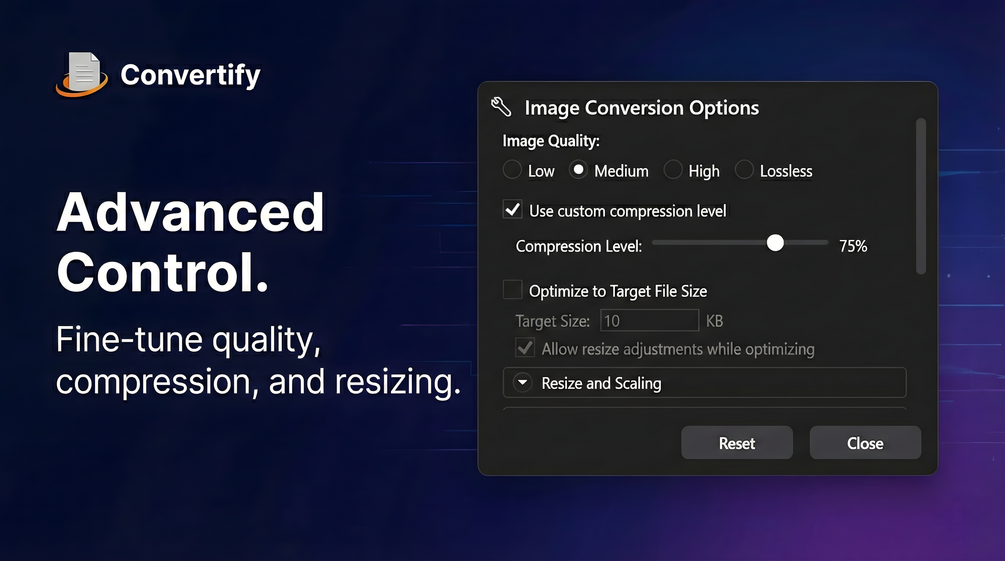Click the 75% compression value label
Image resolution: width=1005 pixels, height=561 pixels.
853,245
